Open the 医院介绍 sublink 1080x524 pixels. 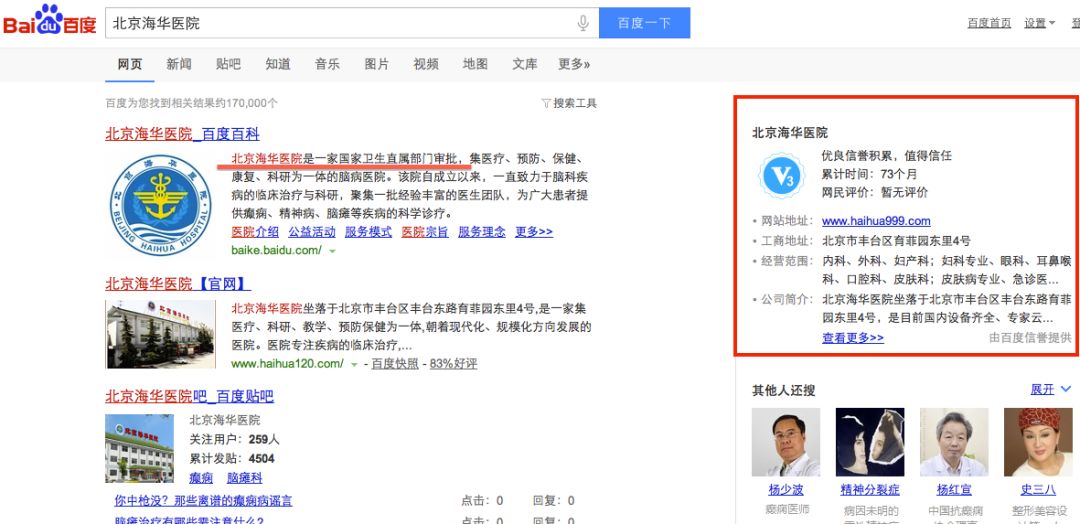coord(255,232)
